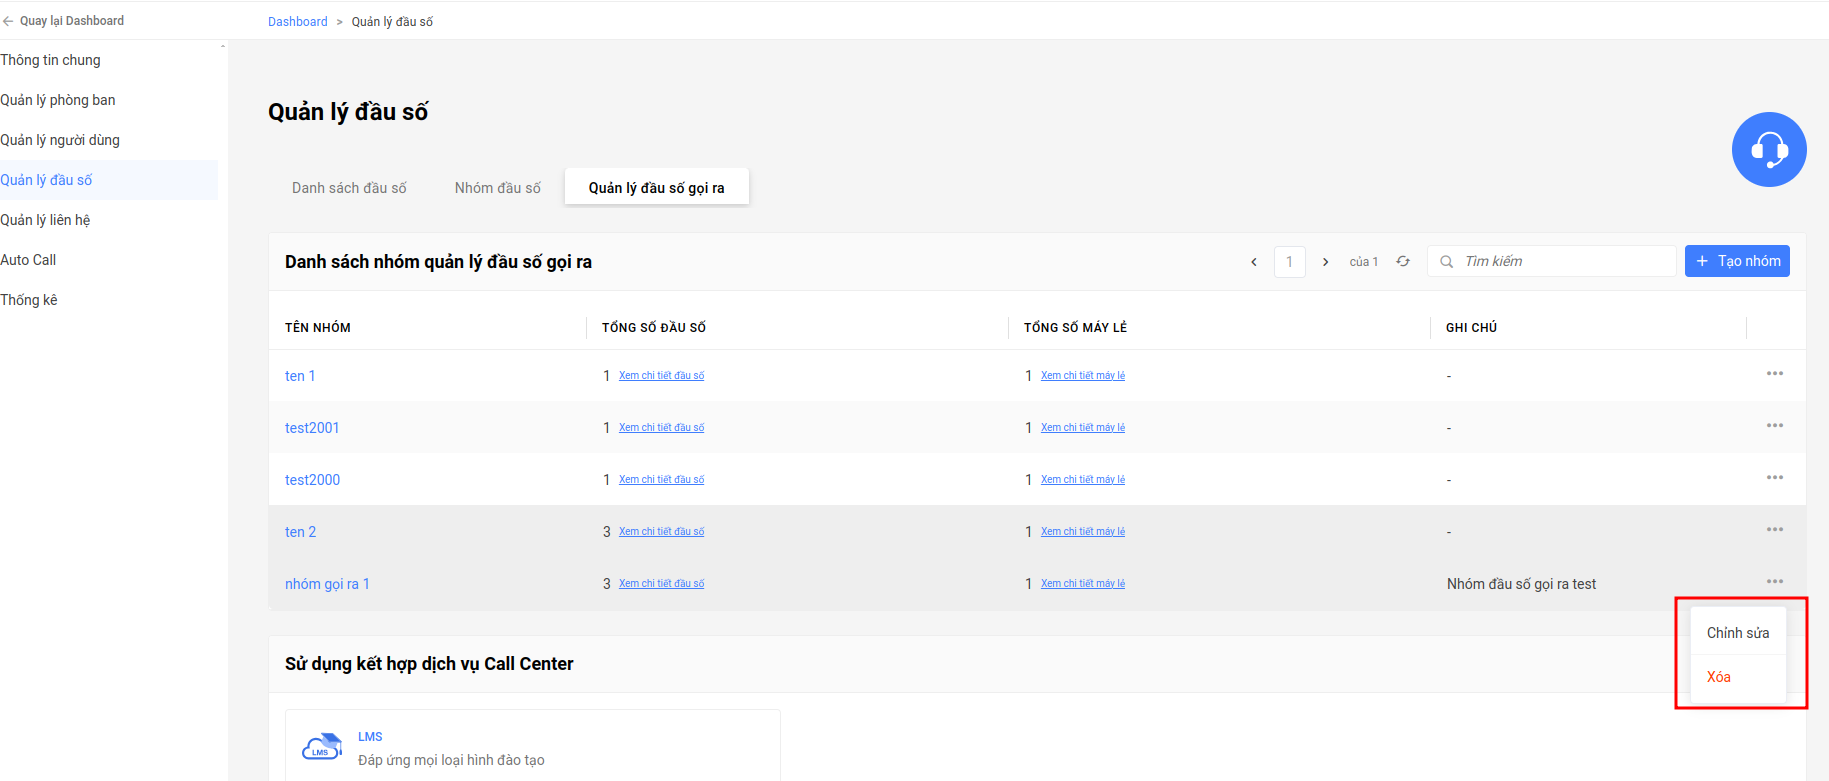
Task: Open group ten 2 link
Action: [x=300, y=532]
